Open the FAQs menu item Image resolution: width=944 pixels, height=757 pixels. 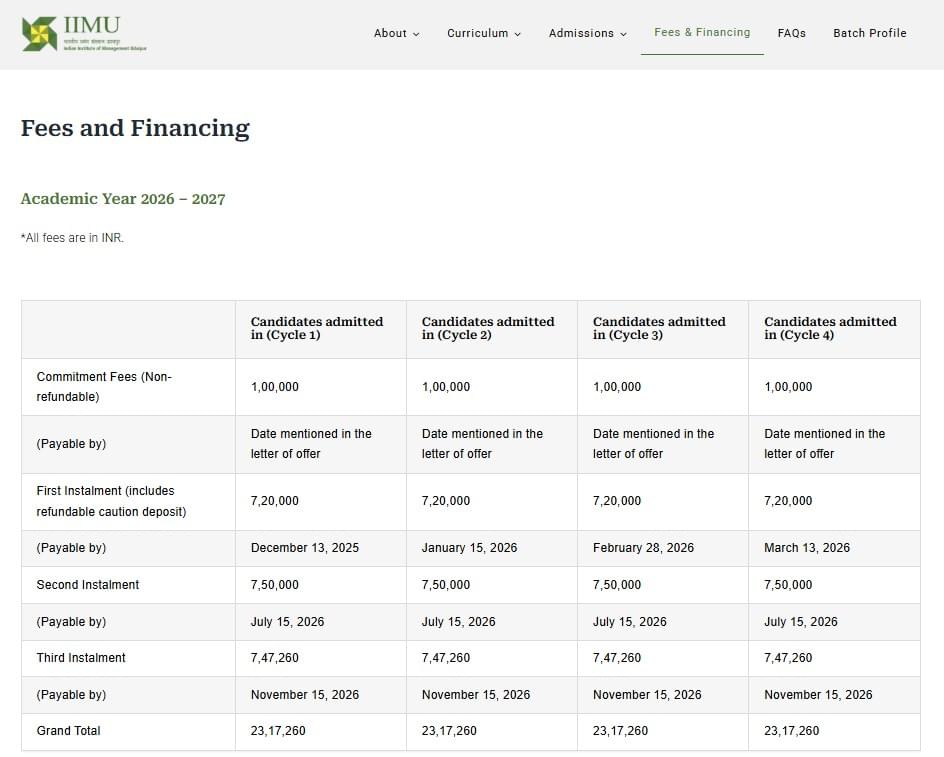click(791, 33)
